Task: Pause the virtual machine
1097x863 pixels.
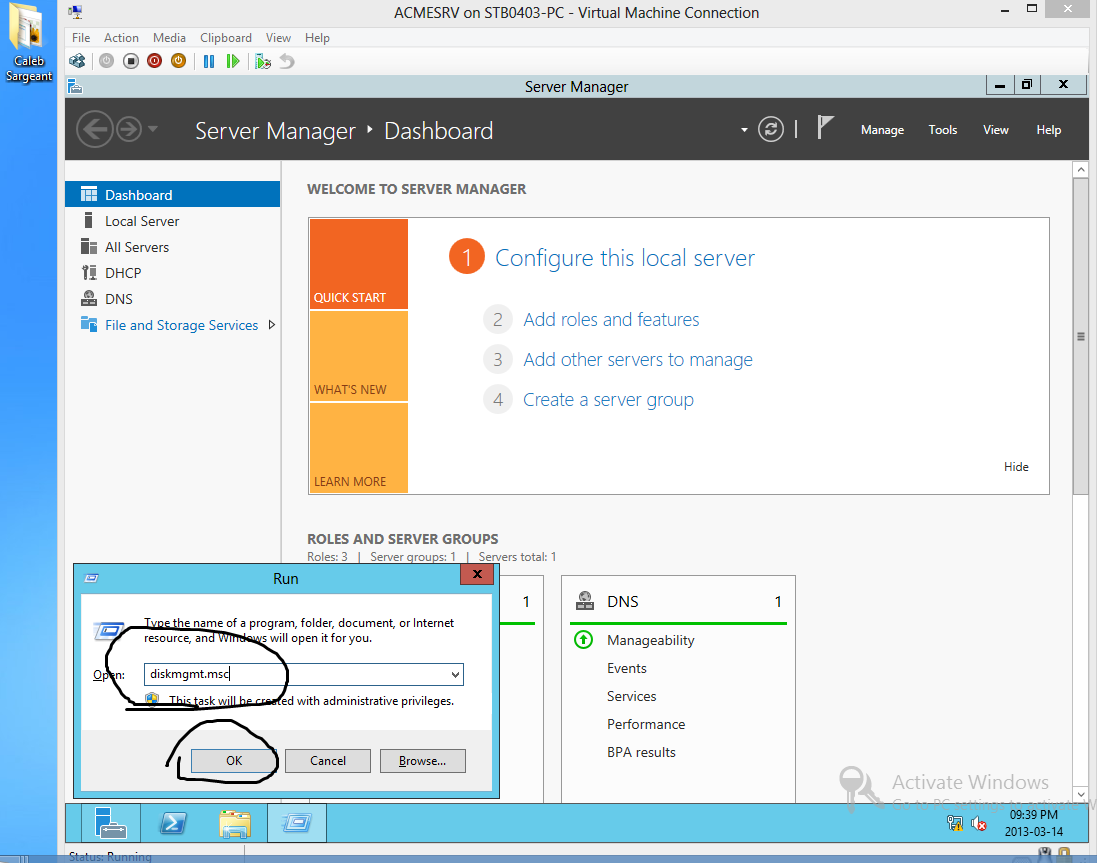Action: pyautogui.click(x=208, y=62)
